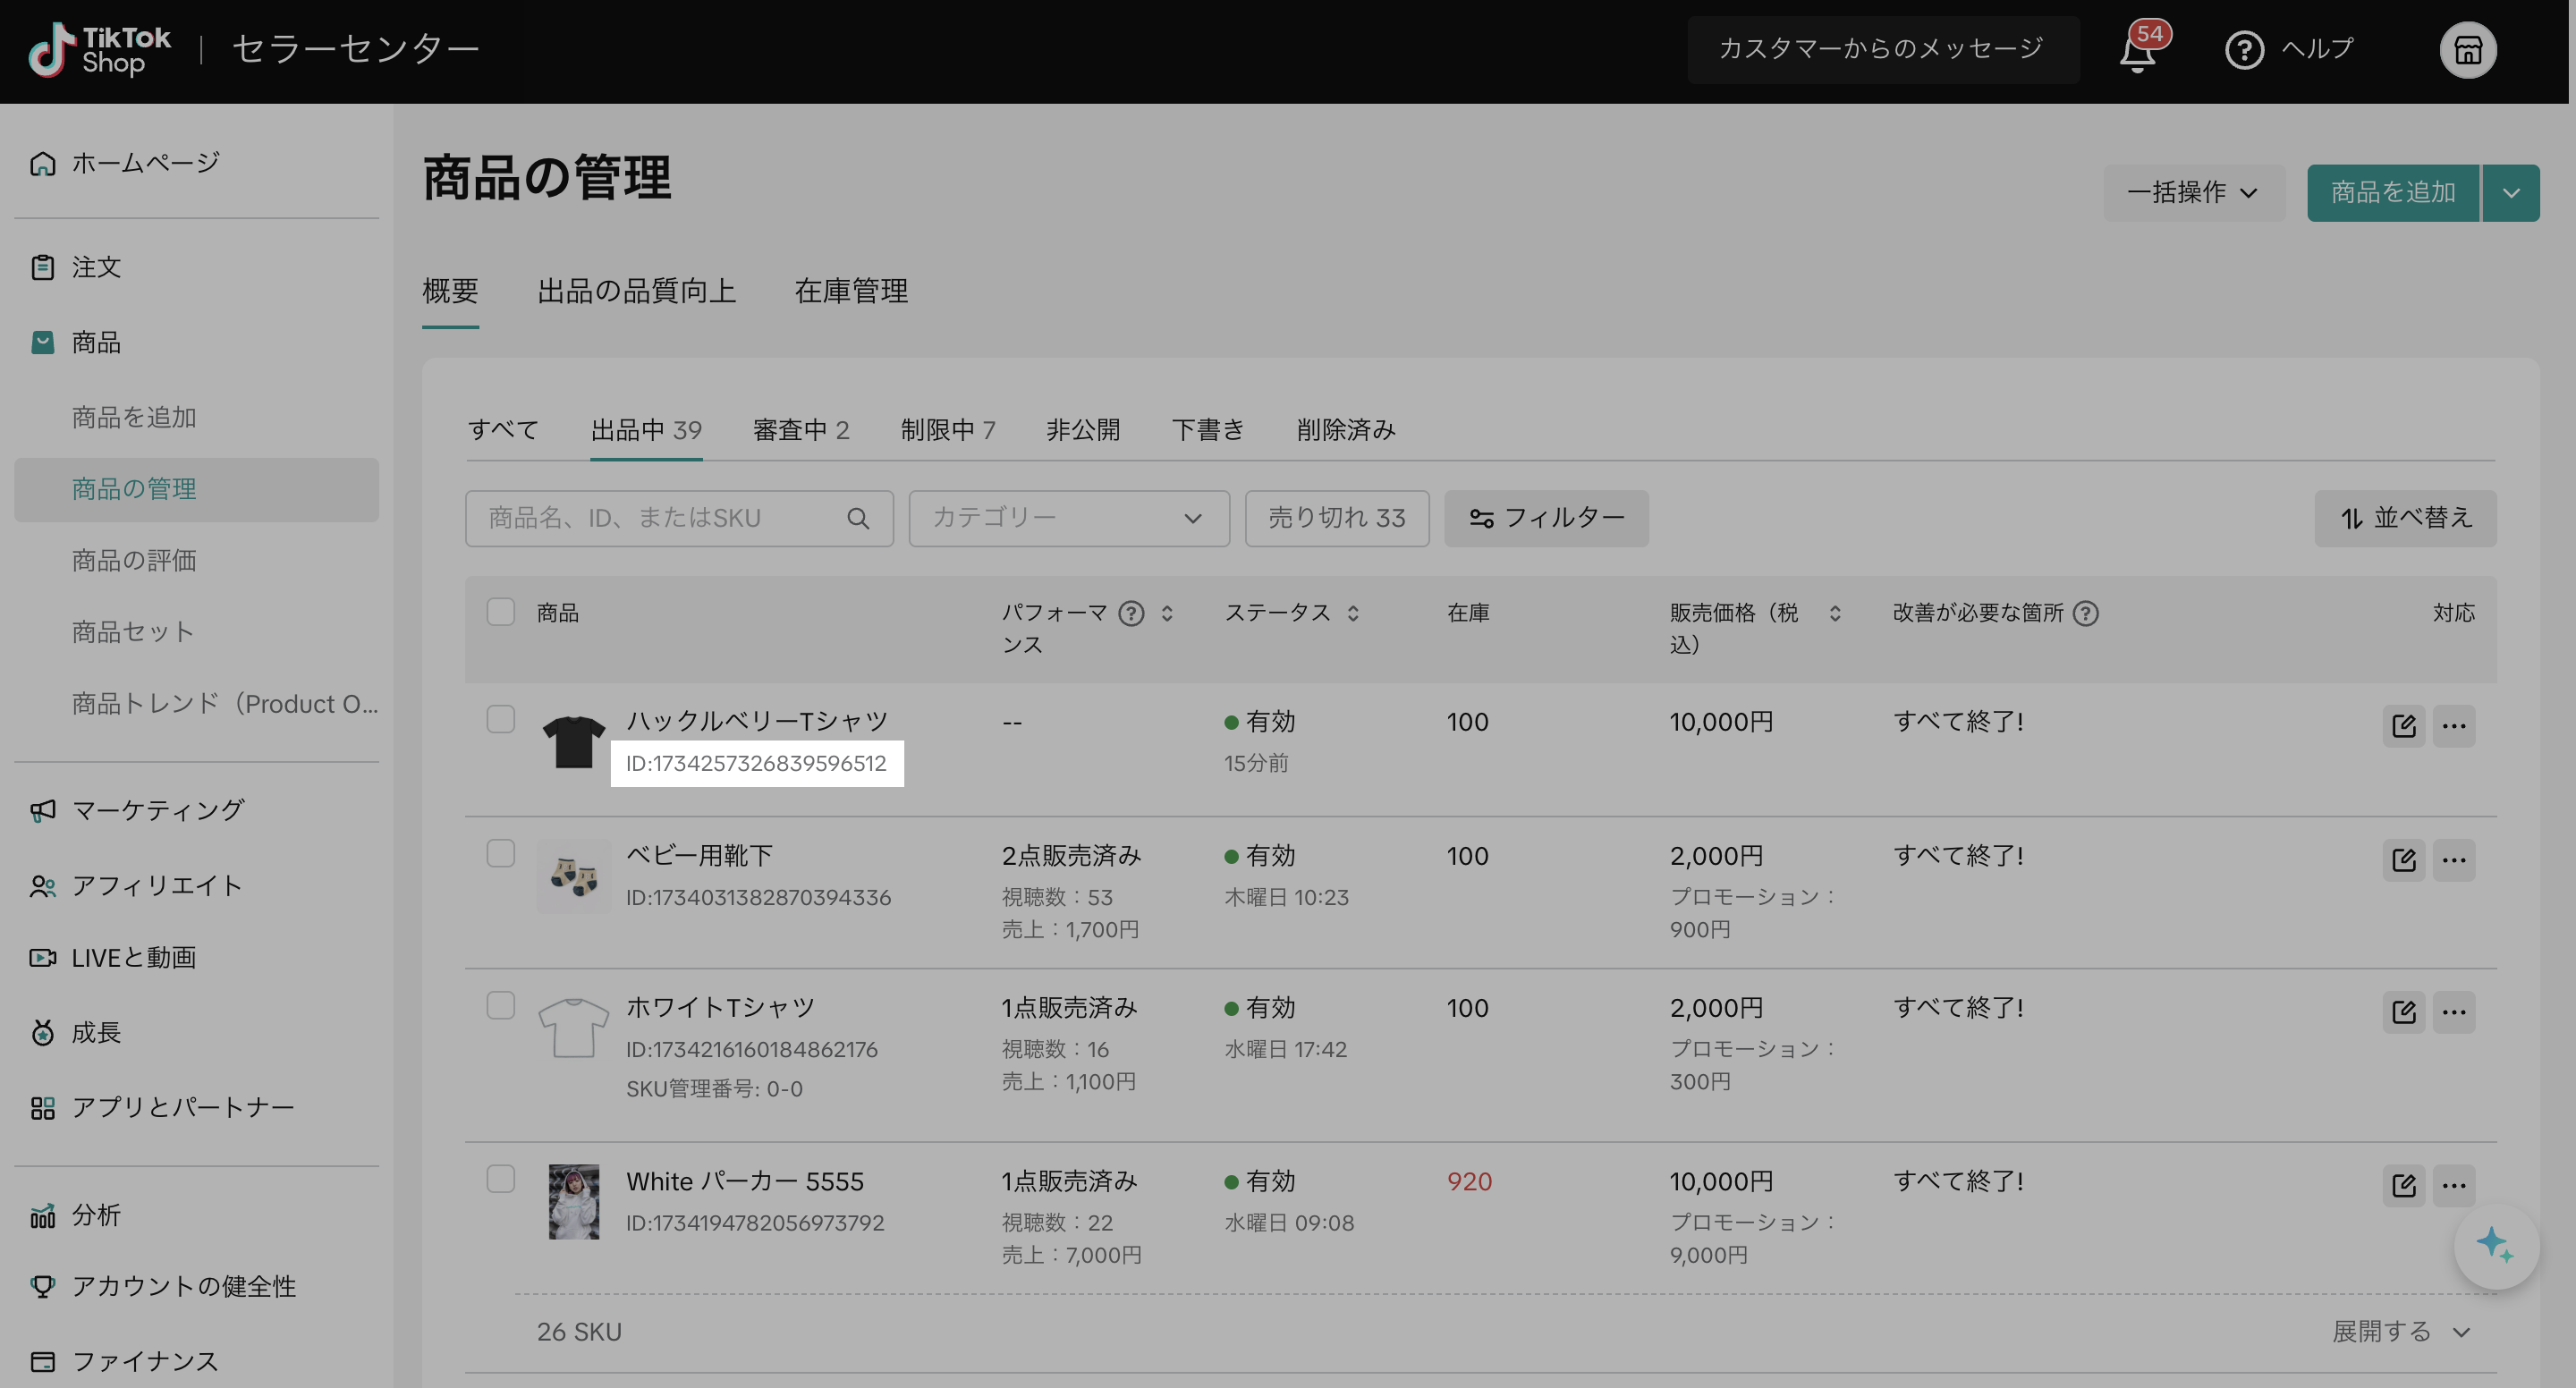Click edit icon for ハックルベリーTシャツ
Image resolution: width=2576 pixels, height=1388 pixels.
click(2403, 726)
